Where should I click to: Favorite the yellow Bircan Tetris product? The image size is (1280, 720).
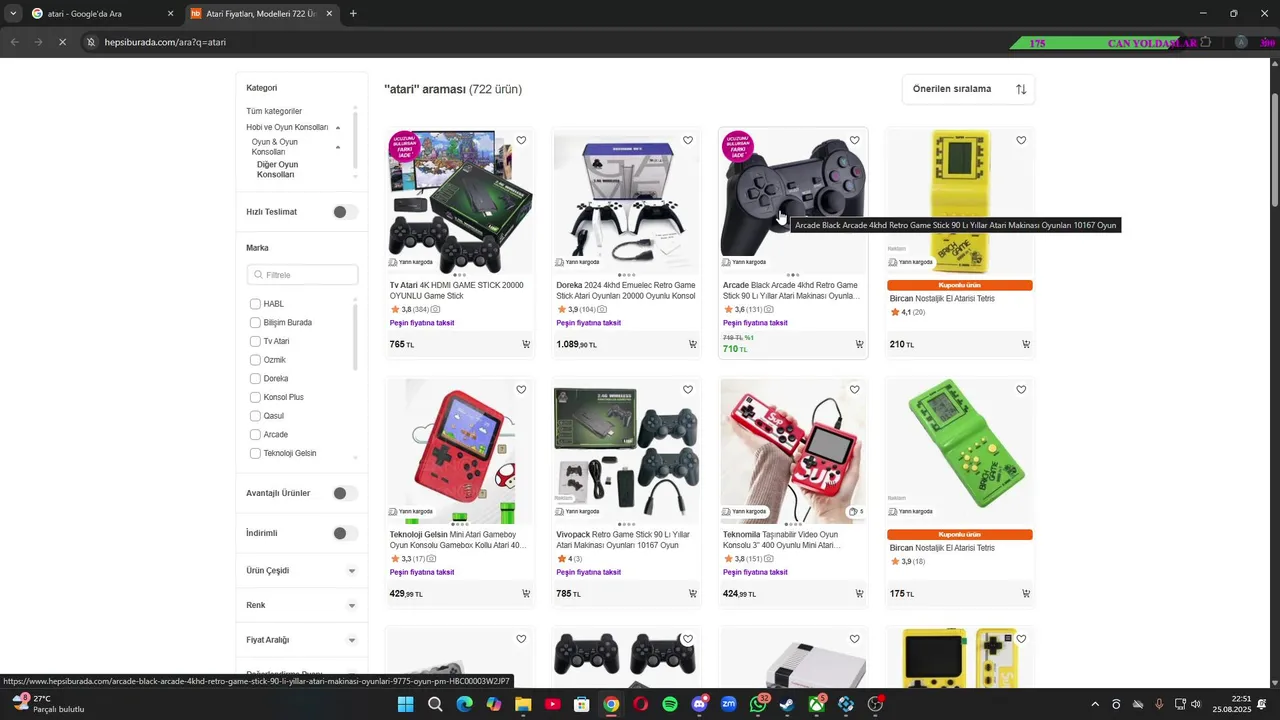(x=1021, y=141)
